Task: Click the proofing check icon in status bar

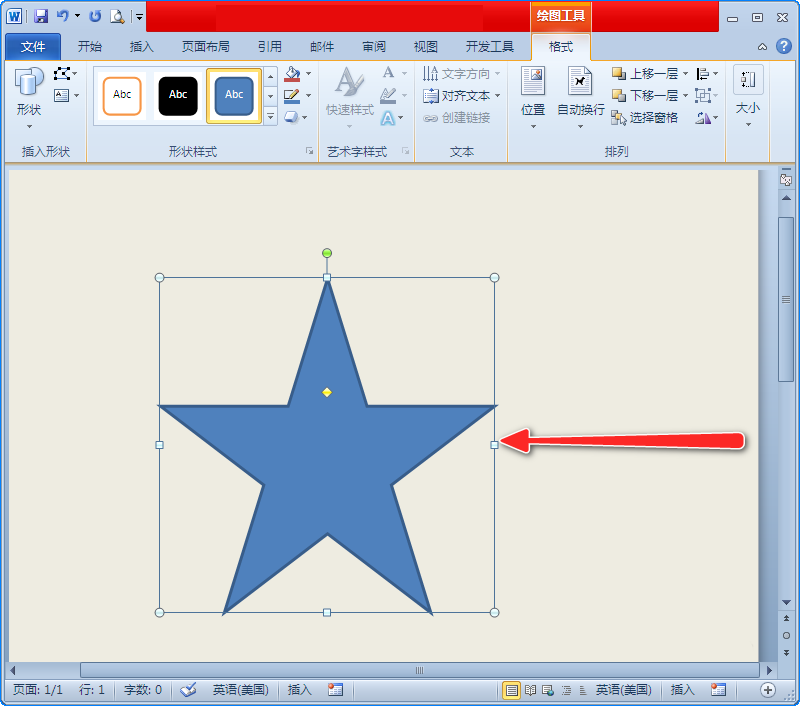Action: click(x=188, y=690)
